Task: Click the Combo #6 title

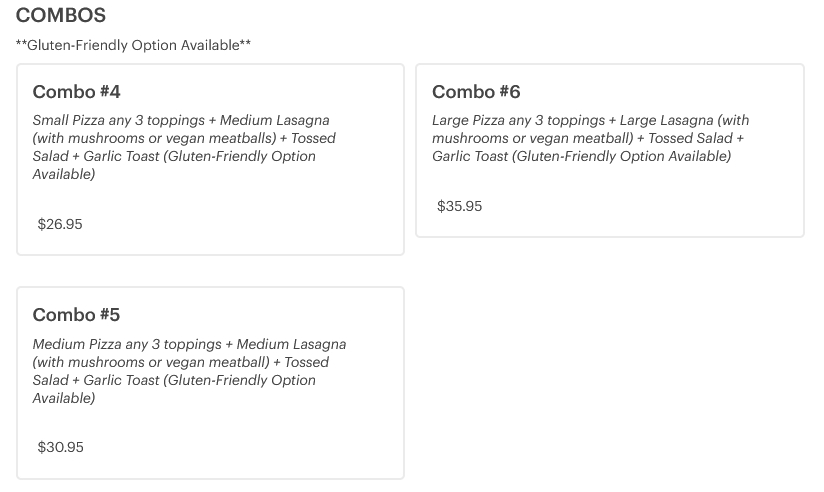Action: click(x=476, y=92)
